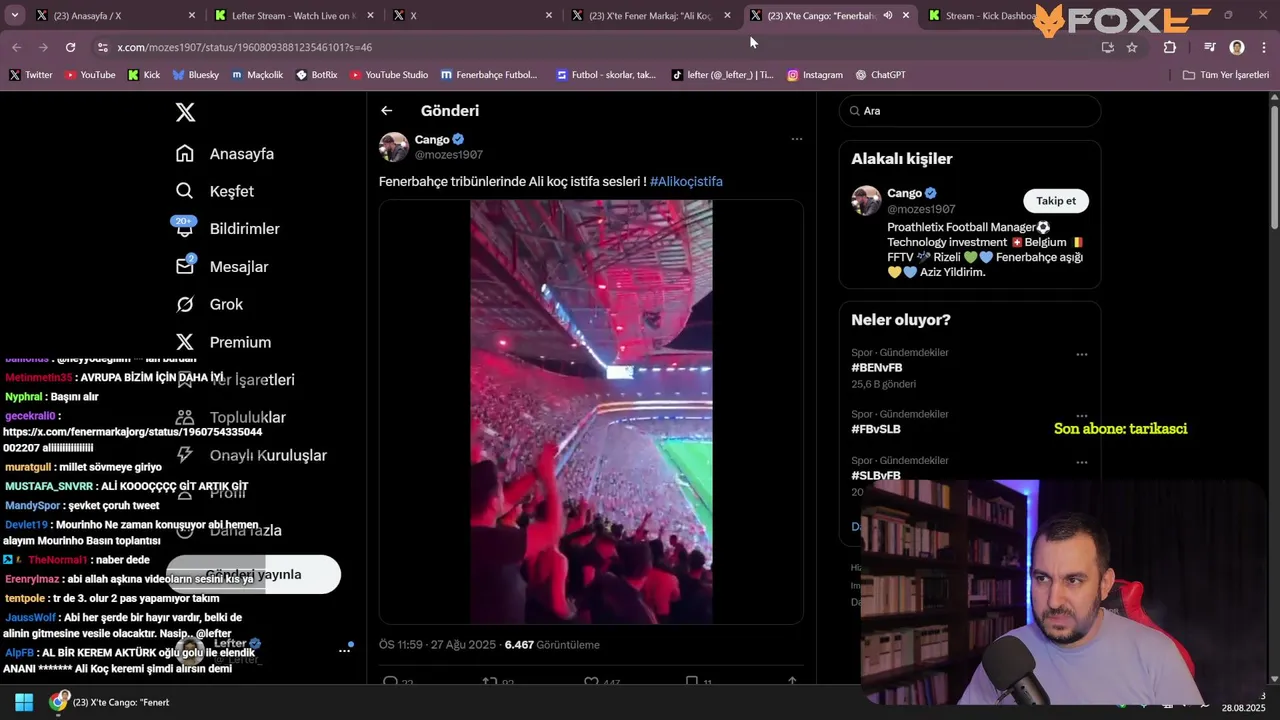Viewport: 1280px width, 720px height.
Task: Switch to Lefter Stream Kick tab
Action: click(293, 16)
